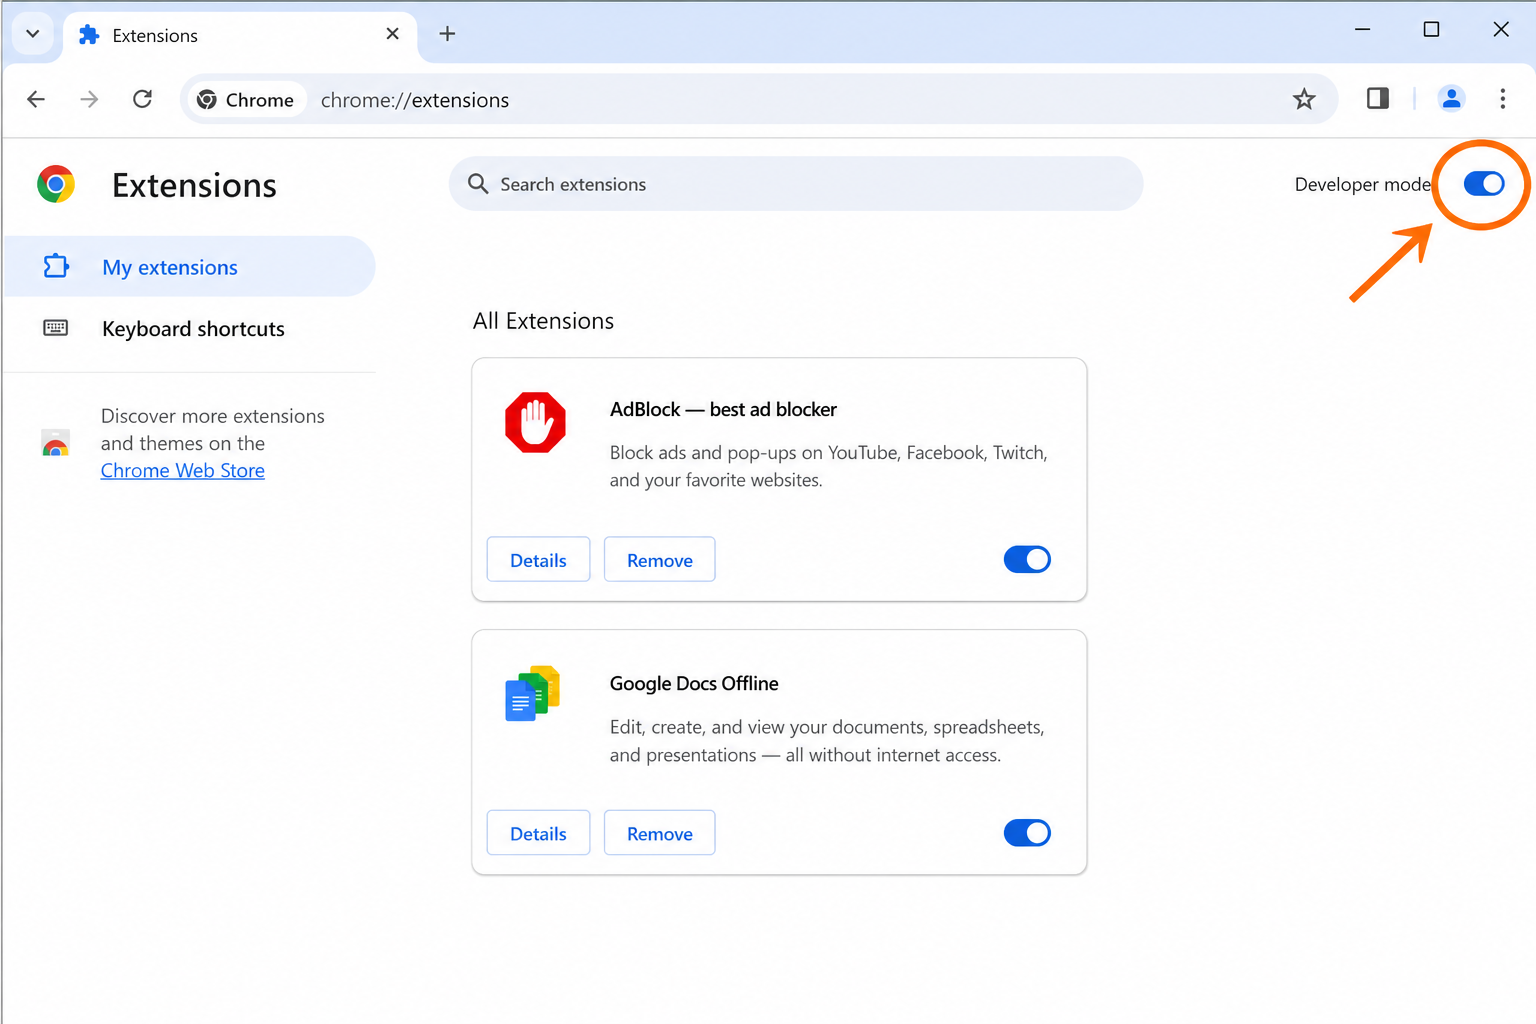Open AdBlock Details
This screenshot has height=1024, width=1536.
(x=538, y=560)
